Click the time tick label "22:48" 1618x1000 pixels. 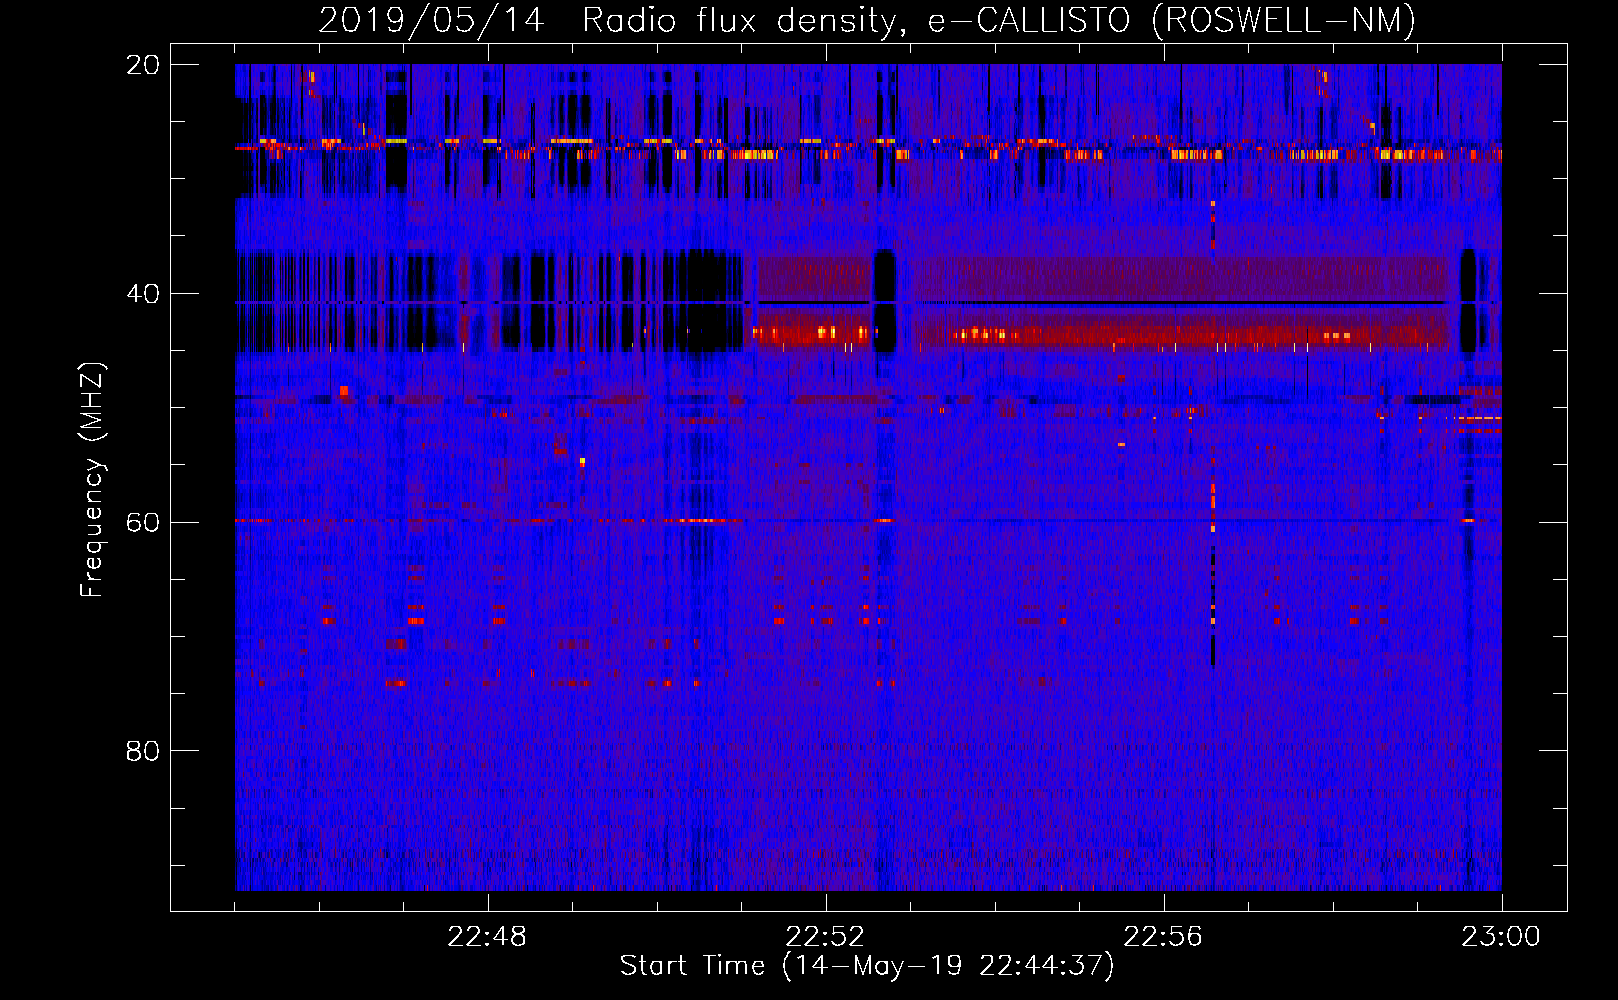tap(487, 936)
